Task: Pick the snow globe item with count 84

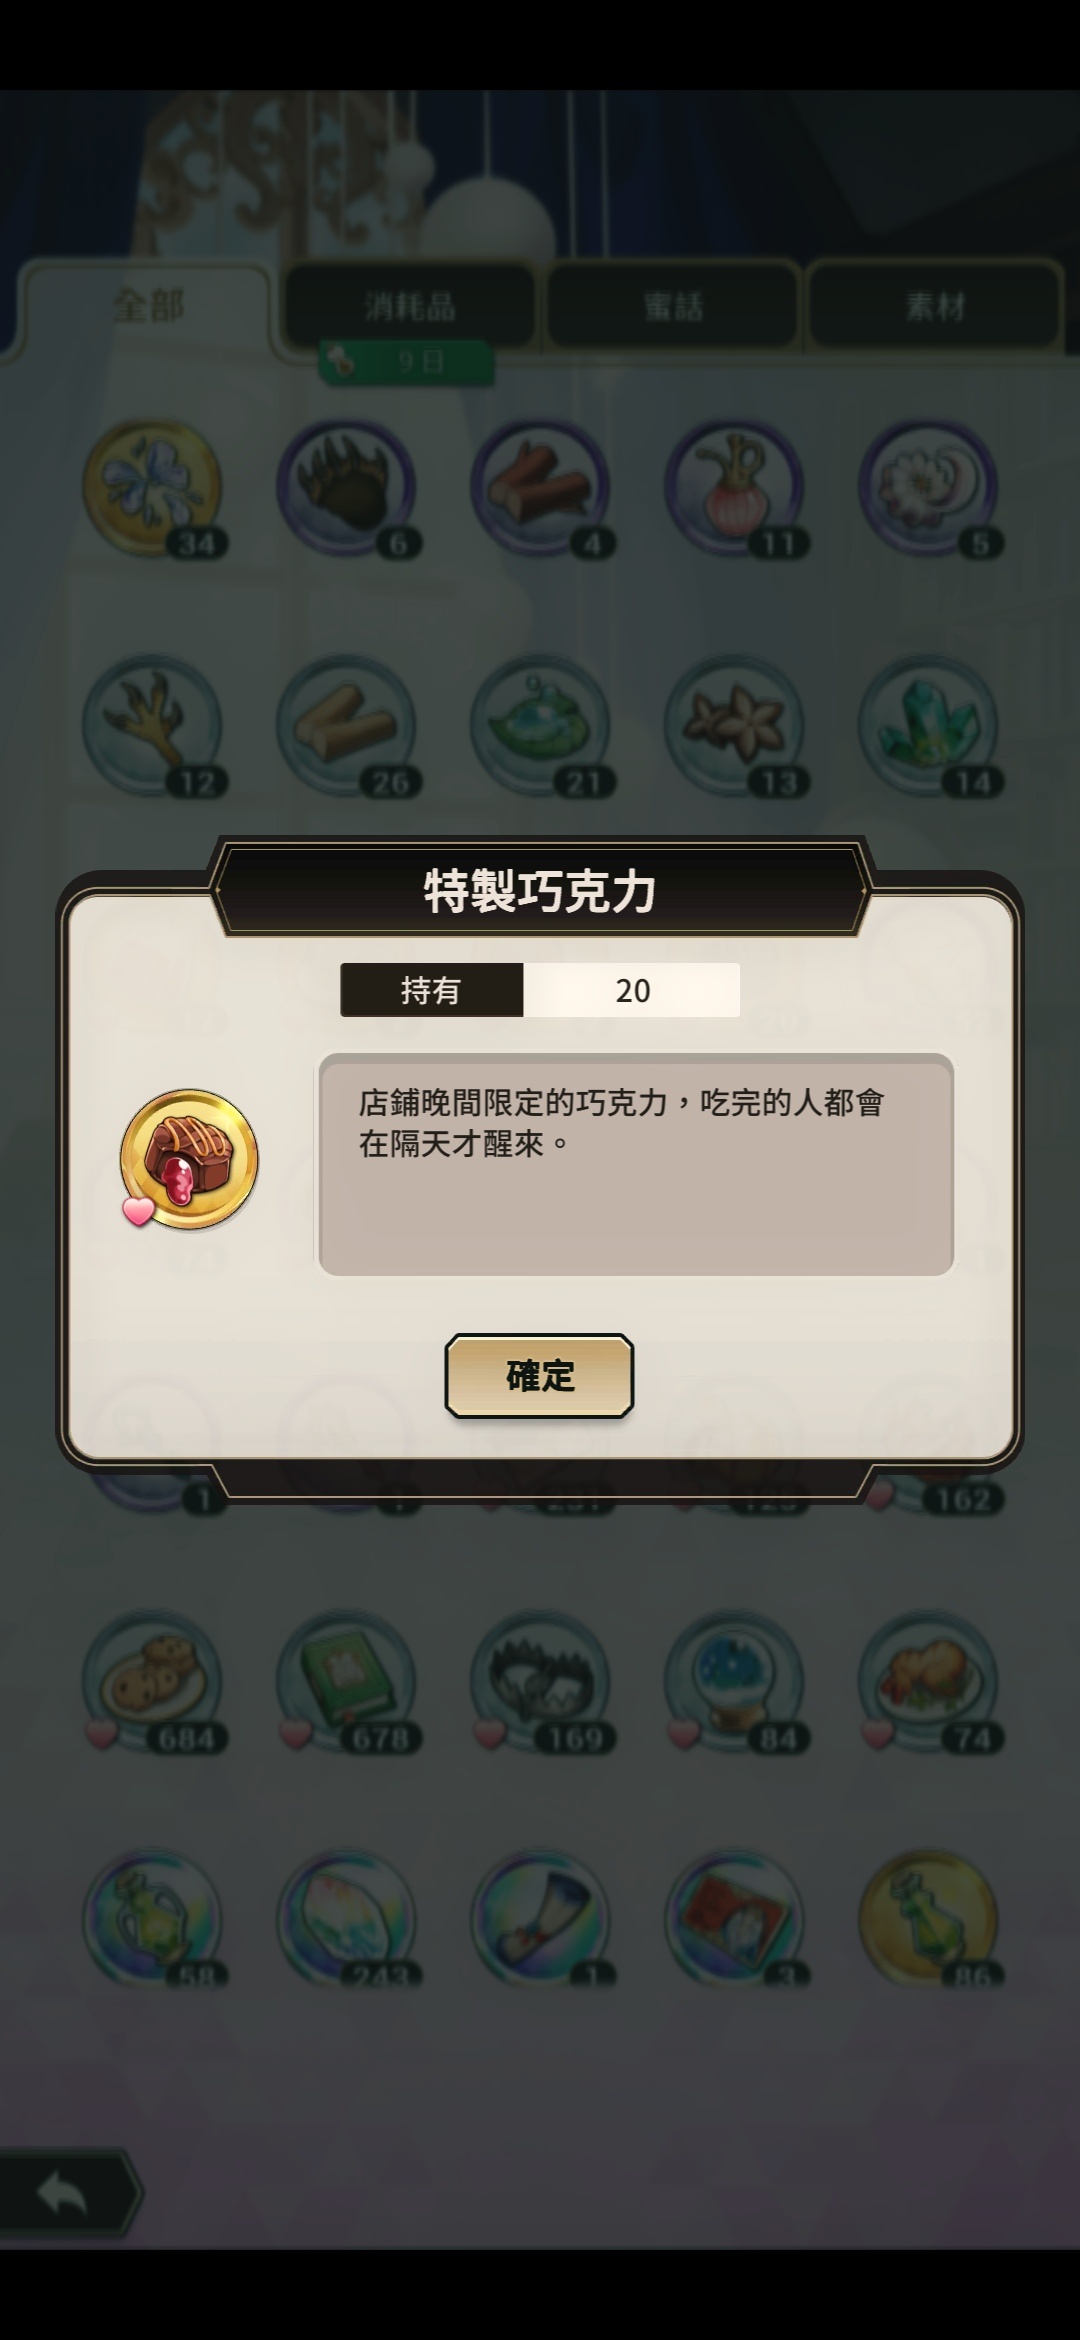Action: pyautogui.click(x=735, y=1682)
